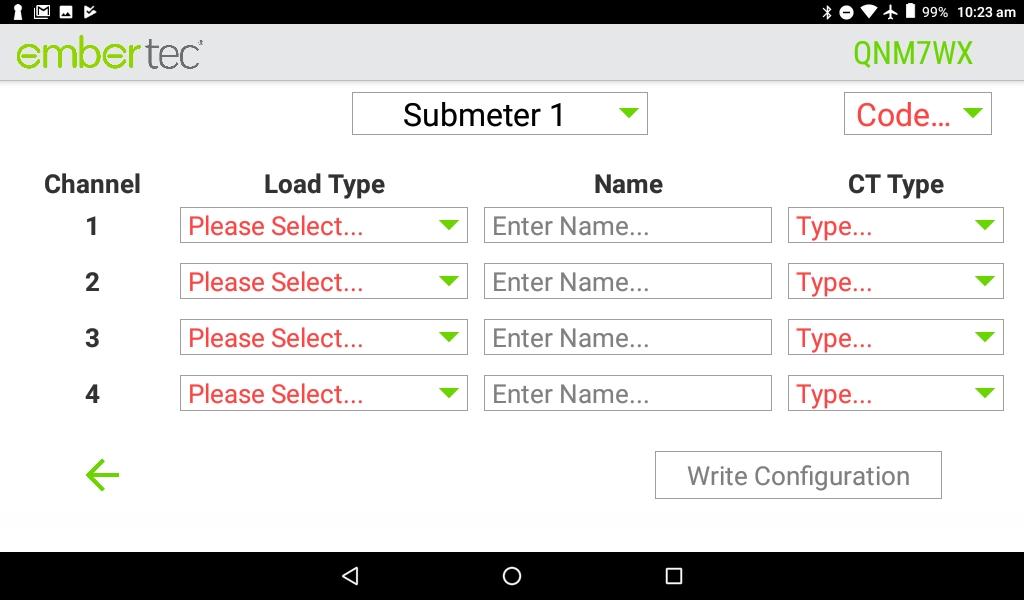Select Load Type for channel 3
Image resolution: width=1024 pixels, height=600 pixels.
pos(324,337)
